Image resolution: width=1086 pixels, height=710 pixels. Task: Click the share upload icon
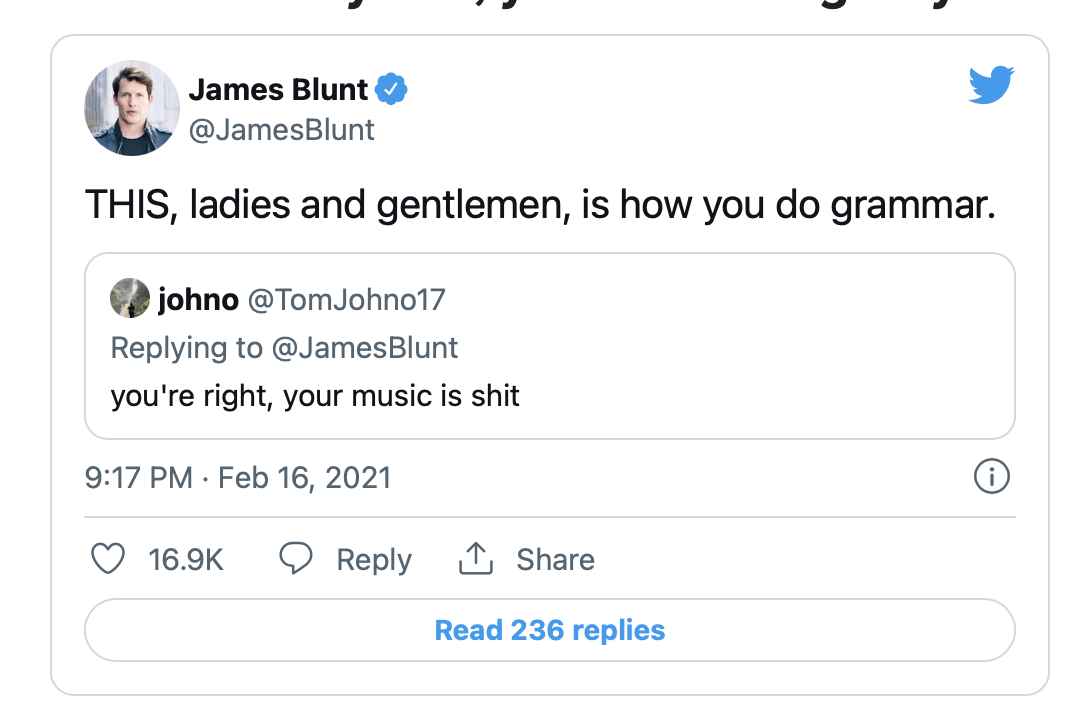476,559
